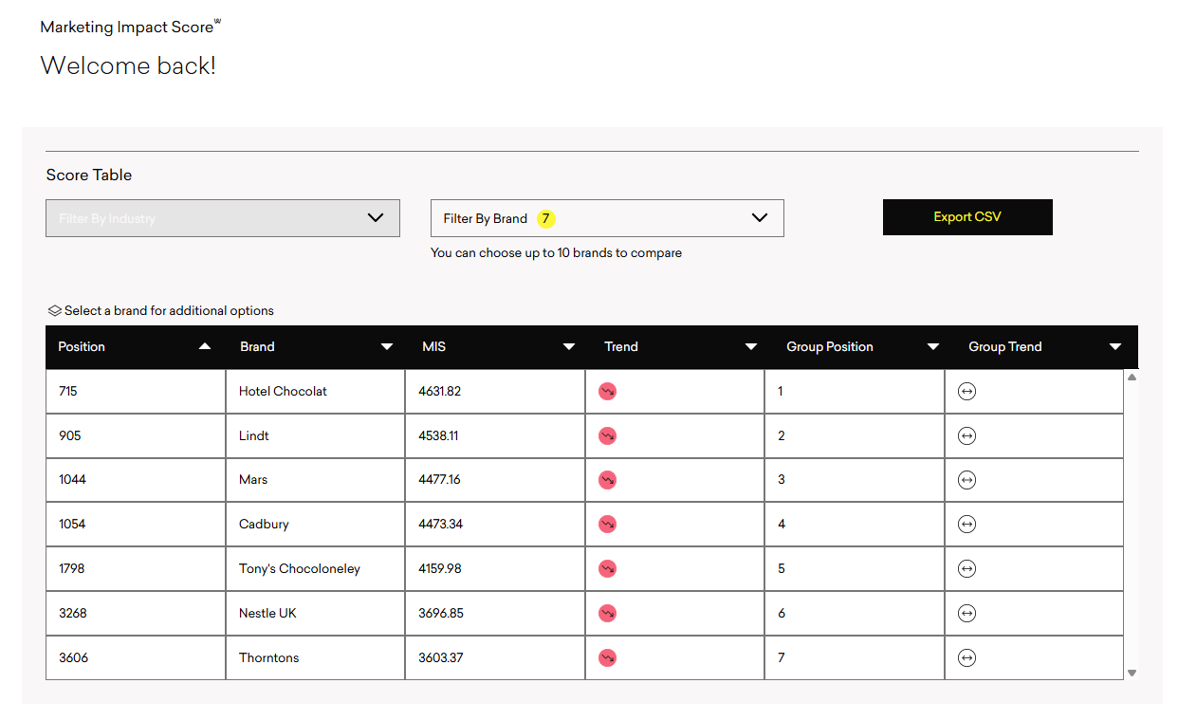The width and height of the screenshot is (1178, 720).
Task: Click the Mars group trend icon
Action: click(967, 479)
